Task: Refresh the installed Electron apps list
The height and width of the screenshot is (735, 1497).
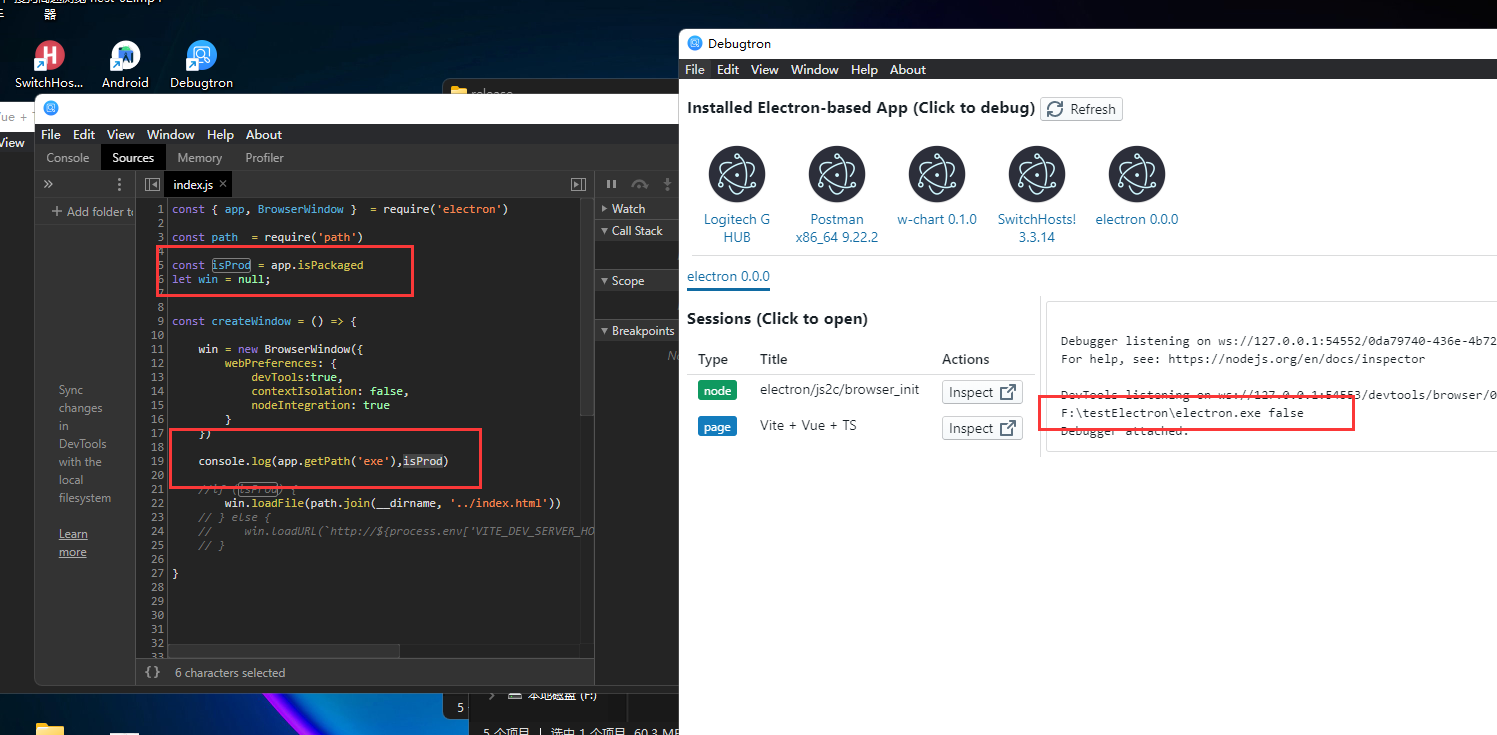Action: coord(1081,109)
